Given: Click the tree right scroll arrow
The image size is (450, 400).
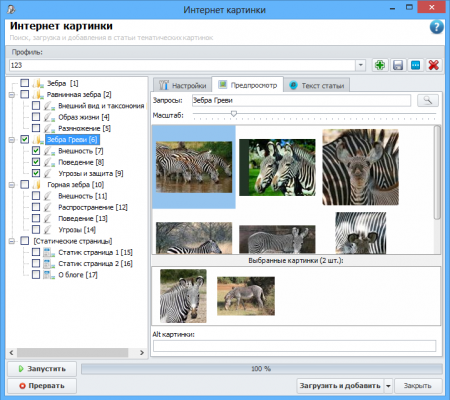Looking at the screenshot, I should point(142,352).
